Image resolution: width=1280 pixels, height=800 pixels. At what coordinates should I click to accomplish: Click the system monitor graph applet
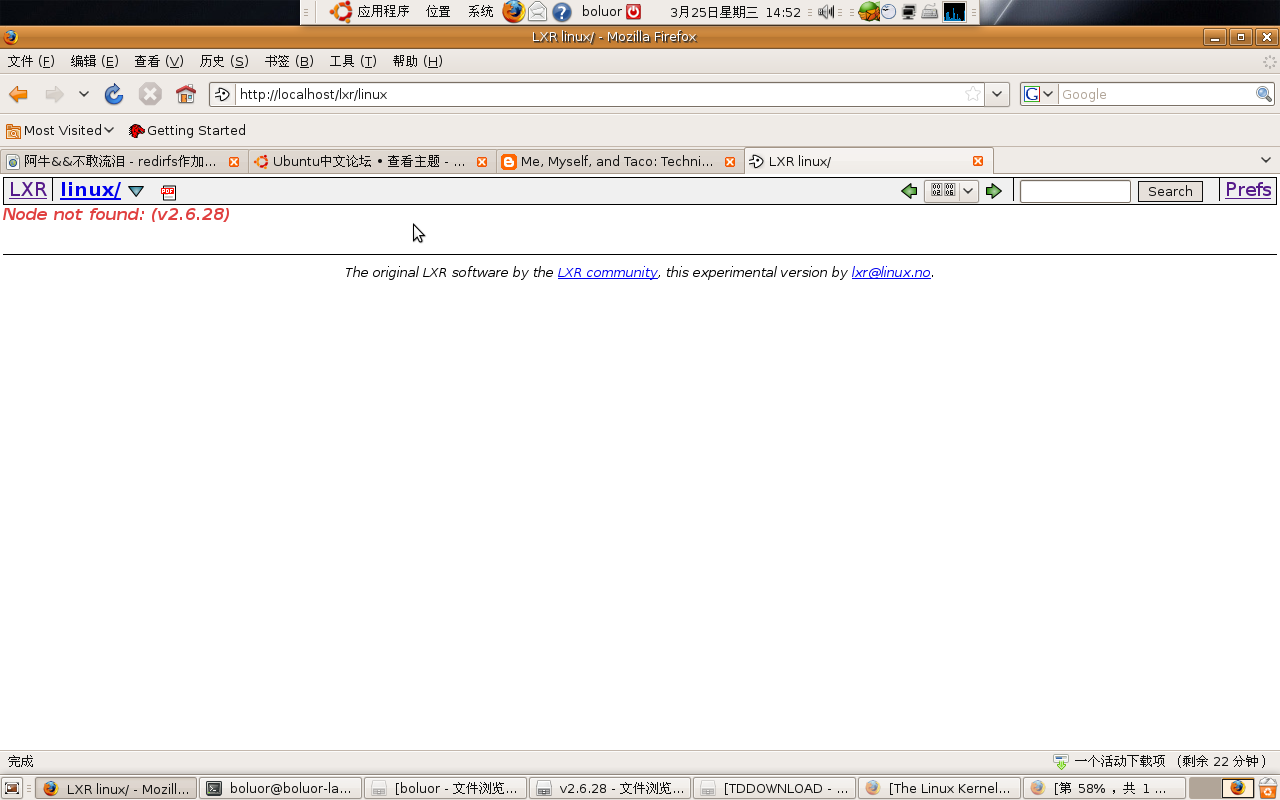pyautogui.click(x=955, y=12)
